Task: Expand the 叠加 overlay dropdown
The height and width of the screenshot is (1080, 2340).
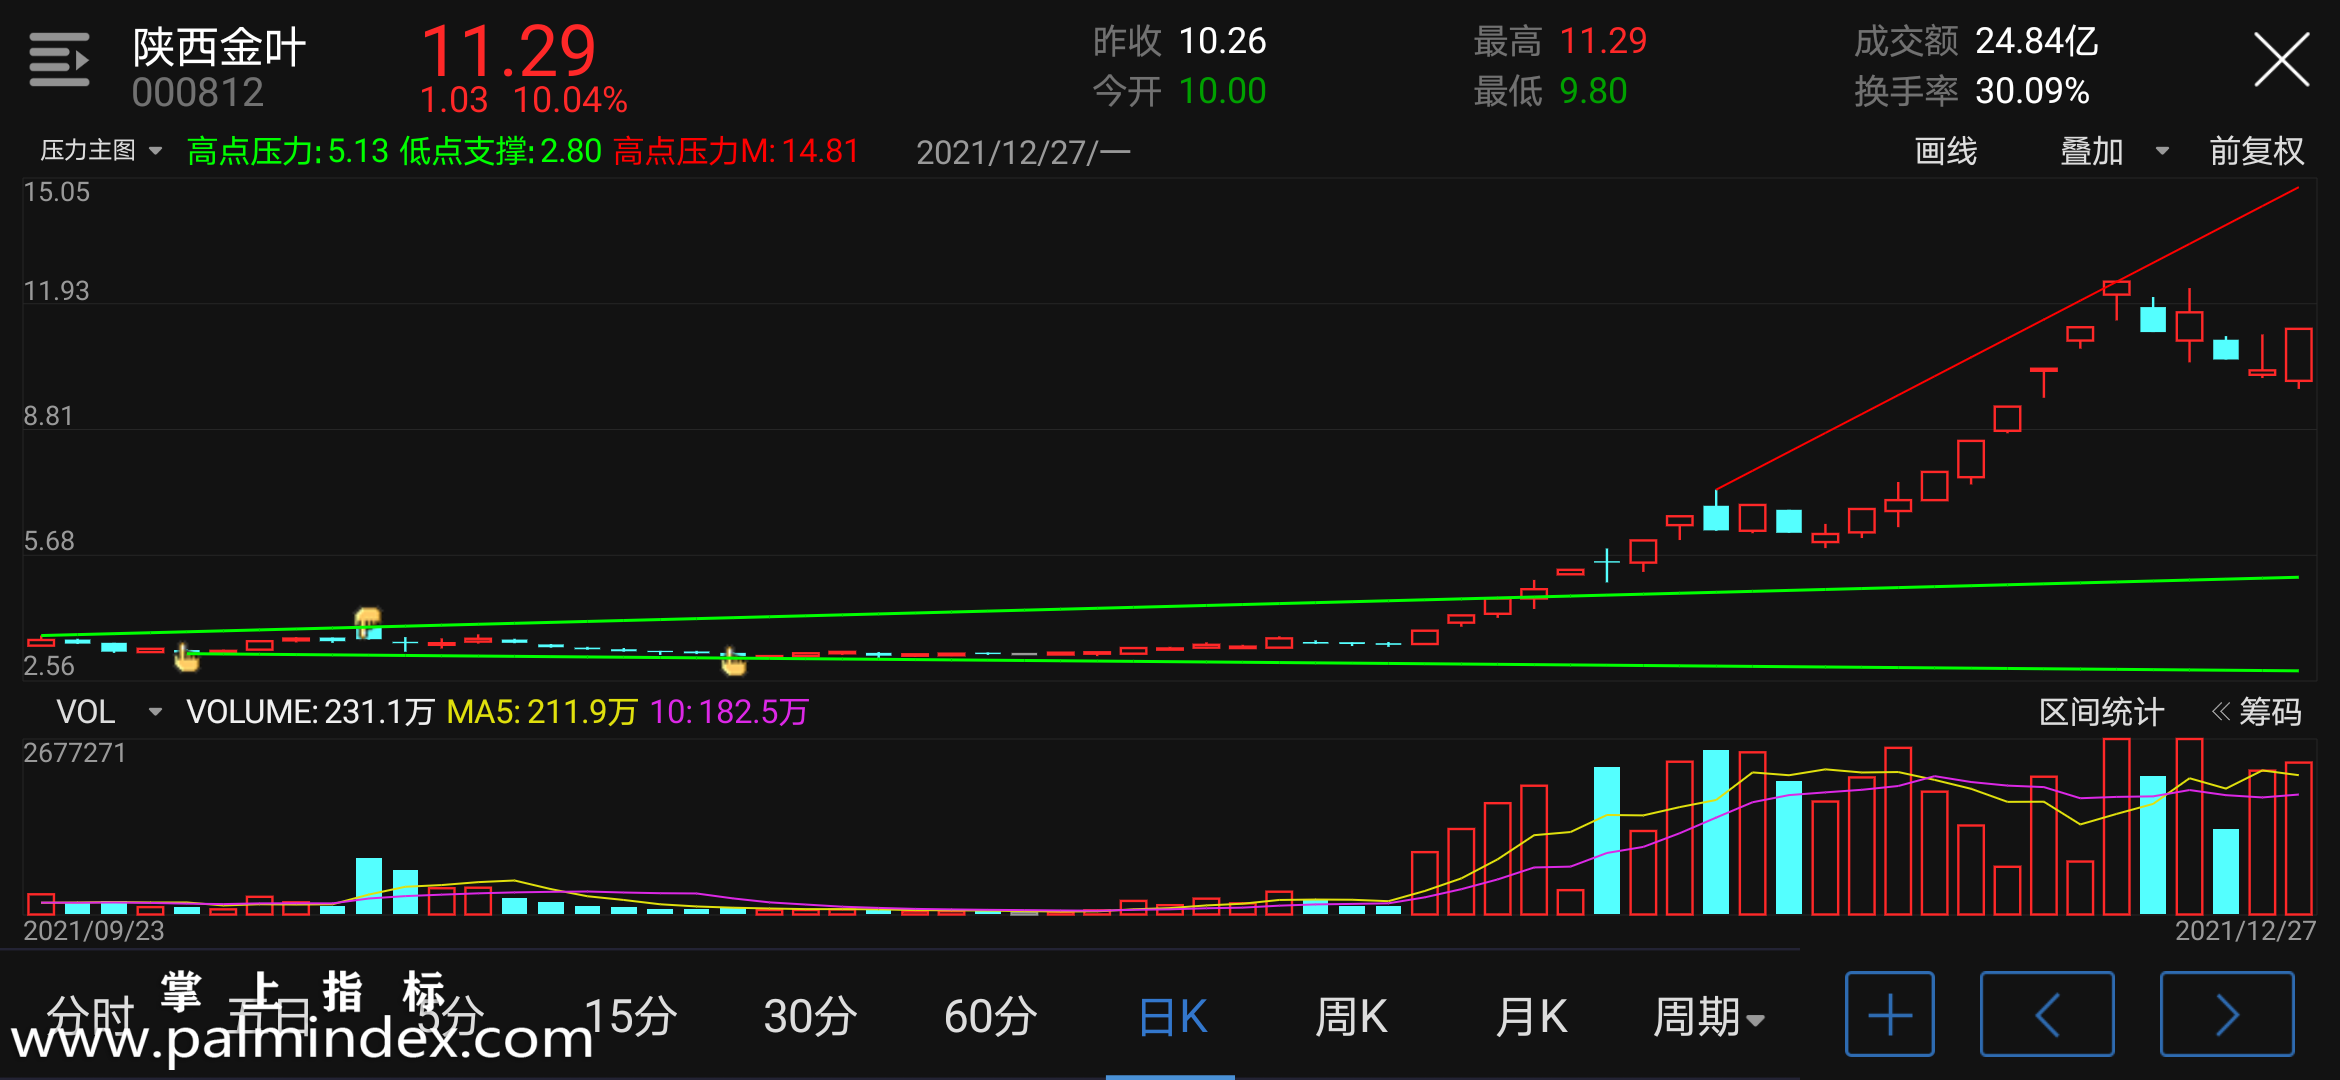Action: [2114, 151]
